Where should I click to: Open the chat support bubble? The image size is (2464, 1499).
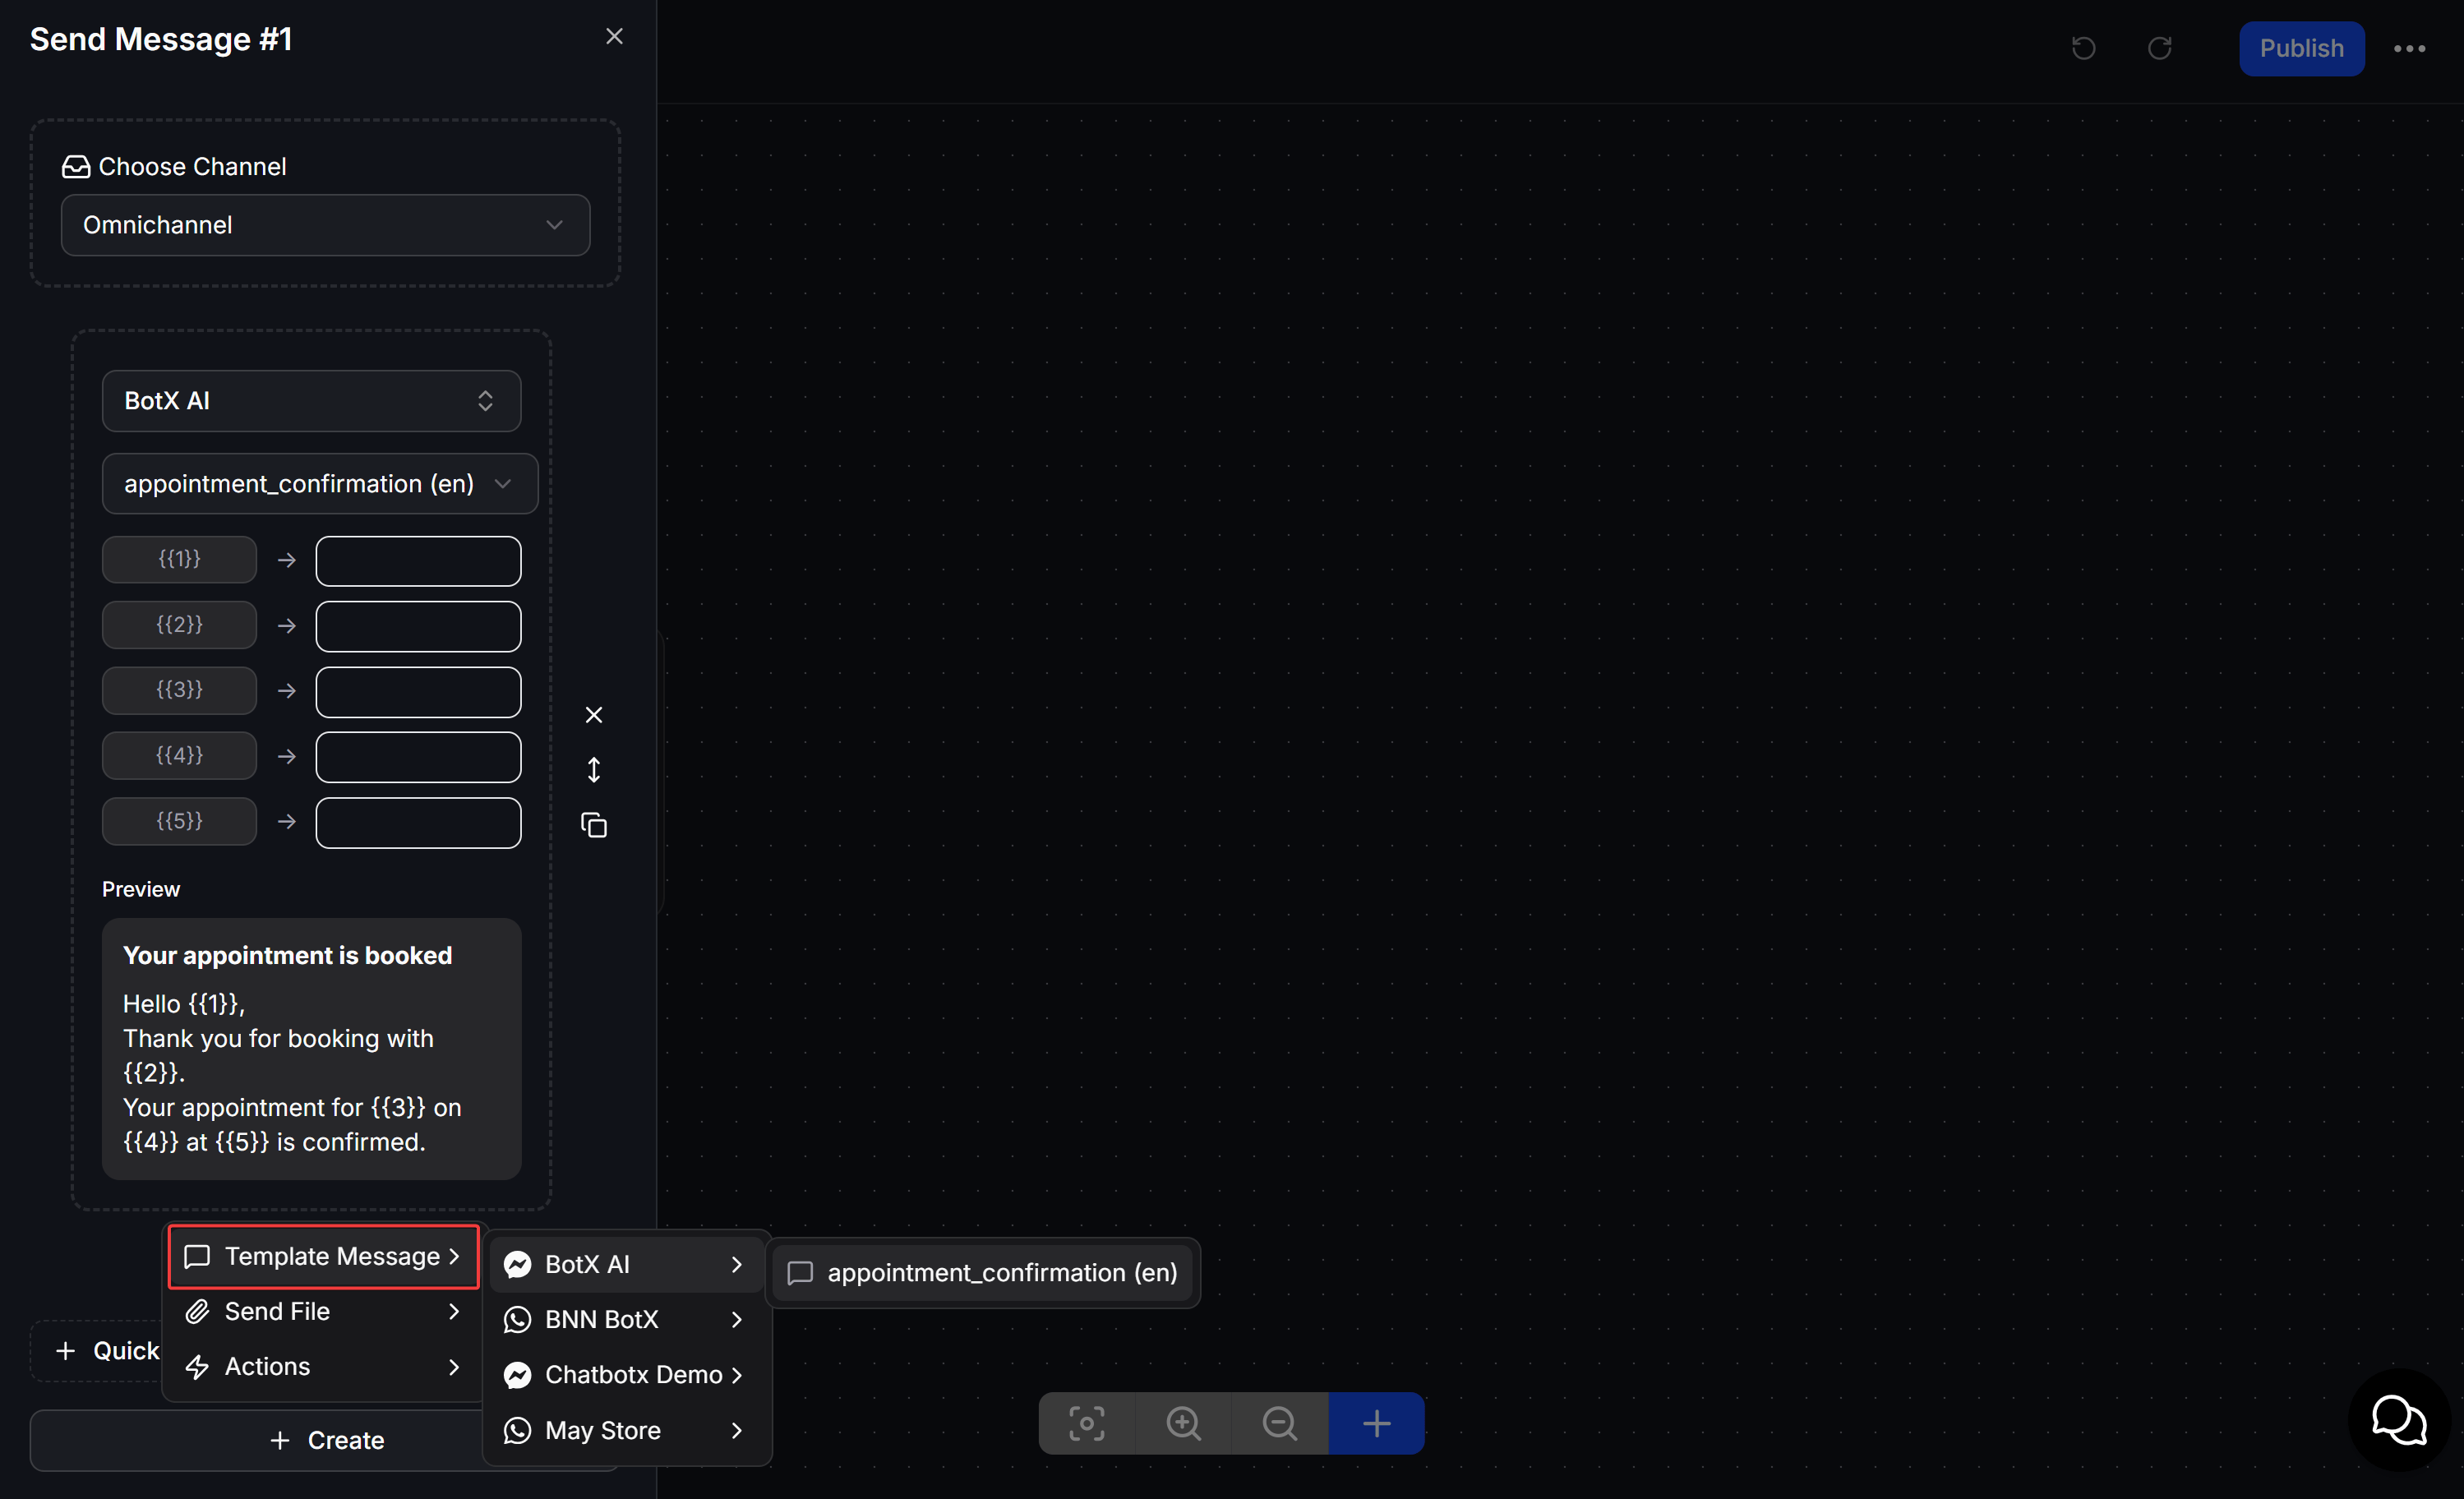tap(2399, 1420)
